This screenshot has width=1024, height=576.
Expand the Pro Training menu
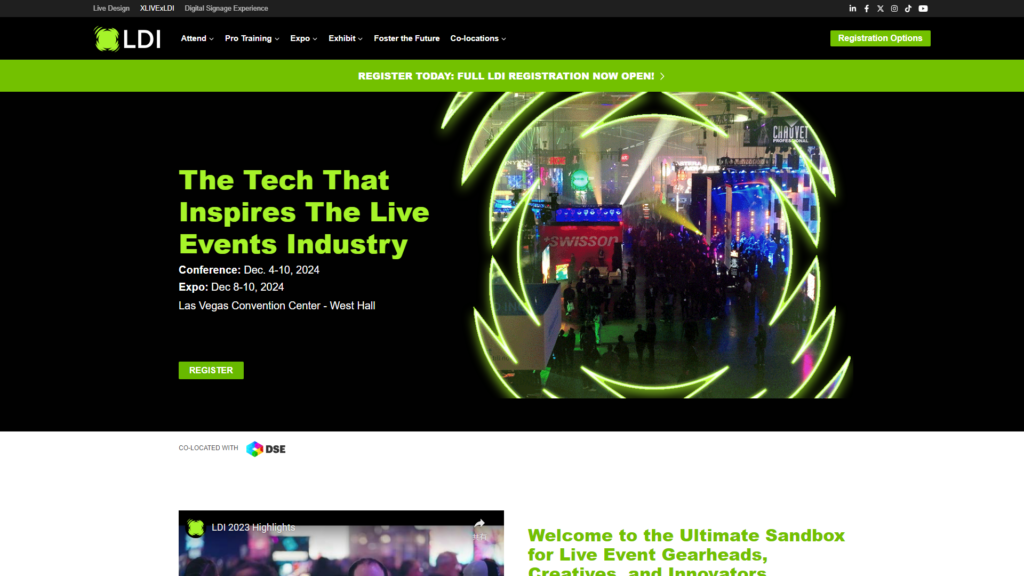pyautogui.click(x=252, y=39)
